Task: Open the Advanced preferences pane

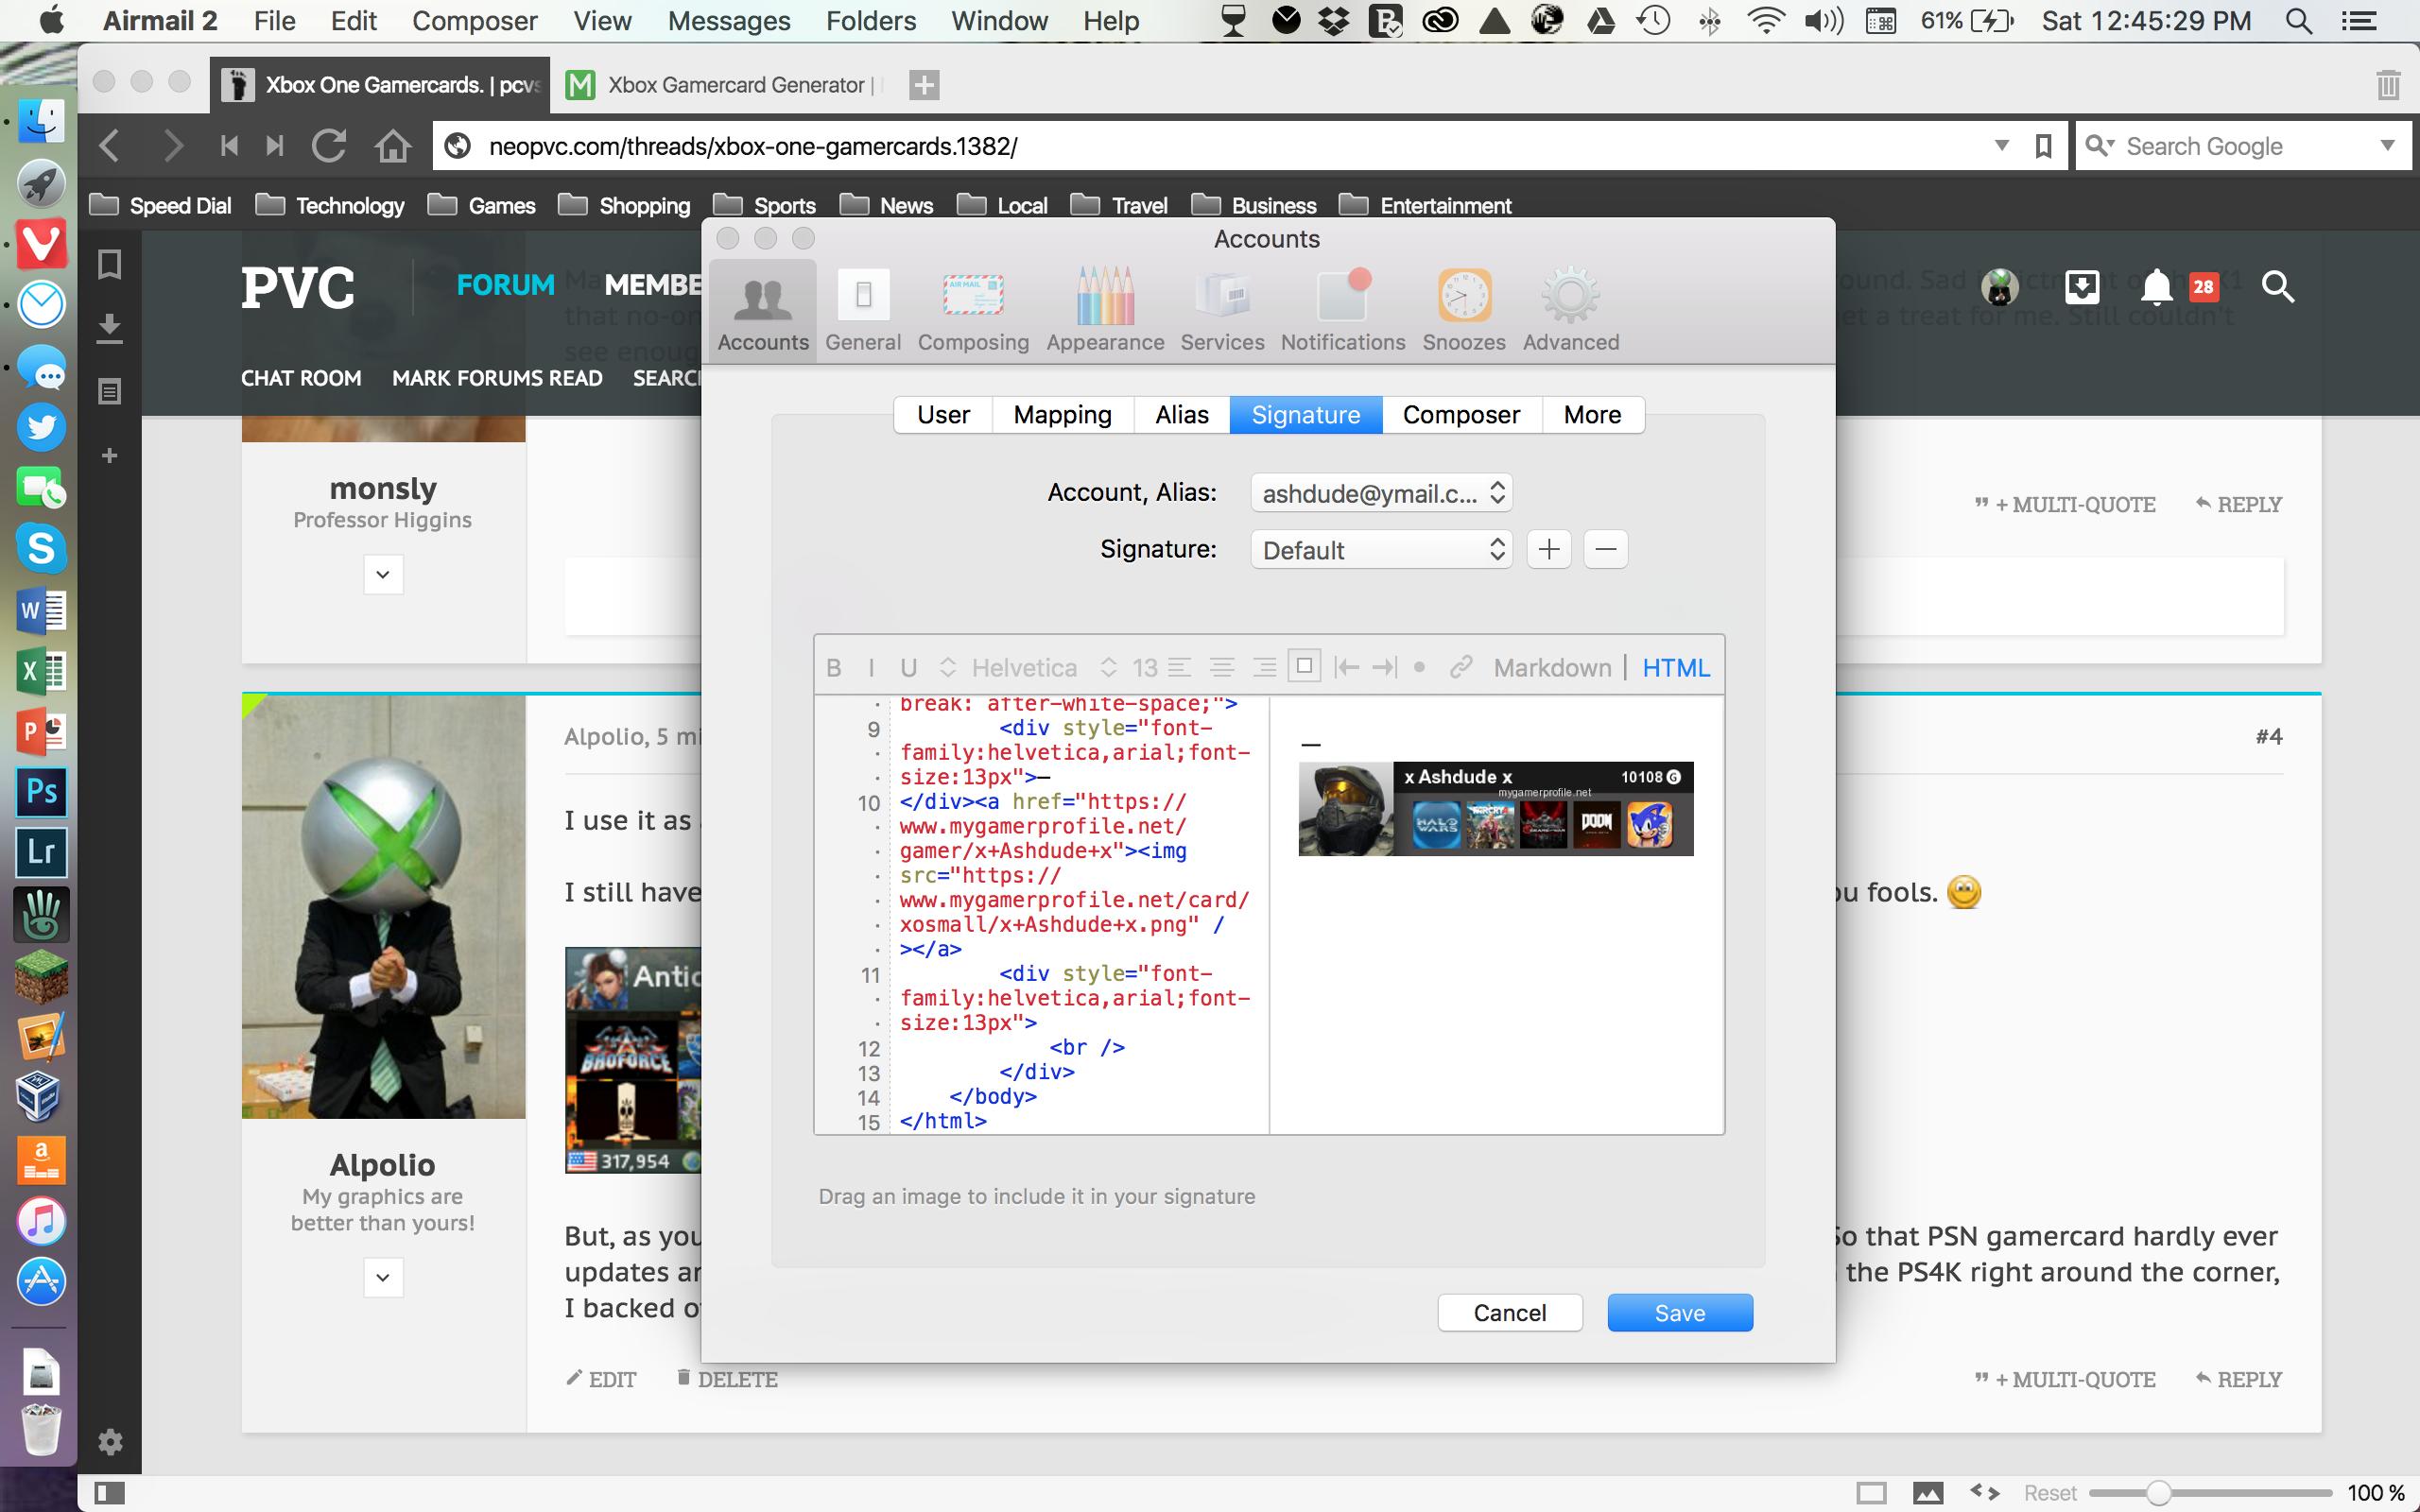Action: tap(1571, 310)
